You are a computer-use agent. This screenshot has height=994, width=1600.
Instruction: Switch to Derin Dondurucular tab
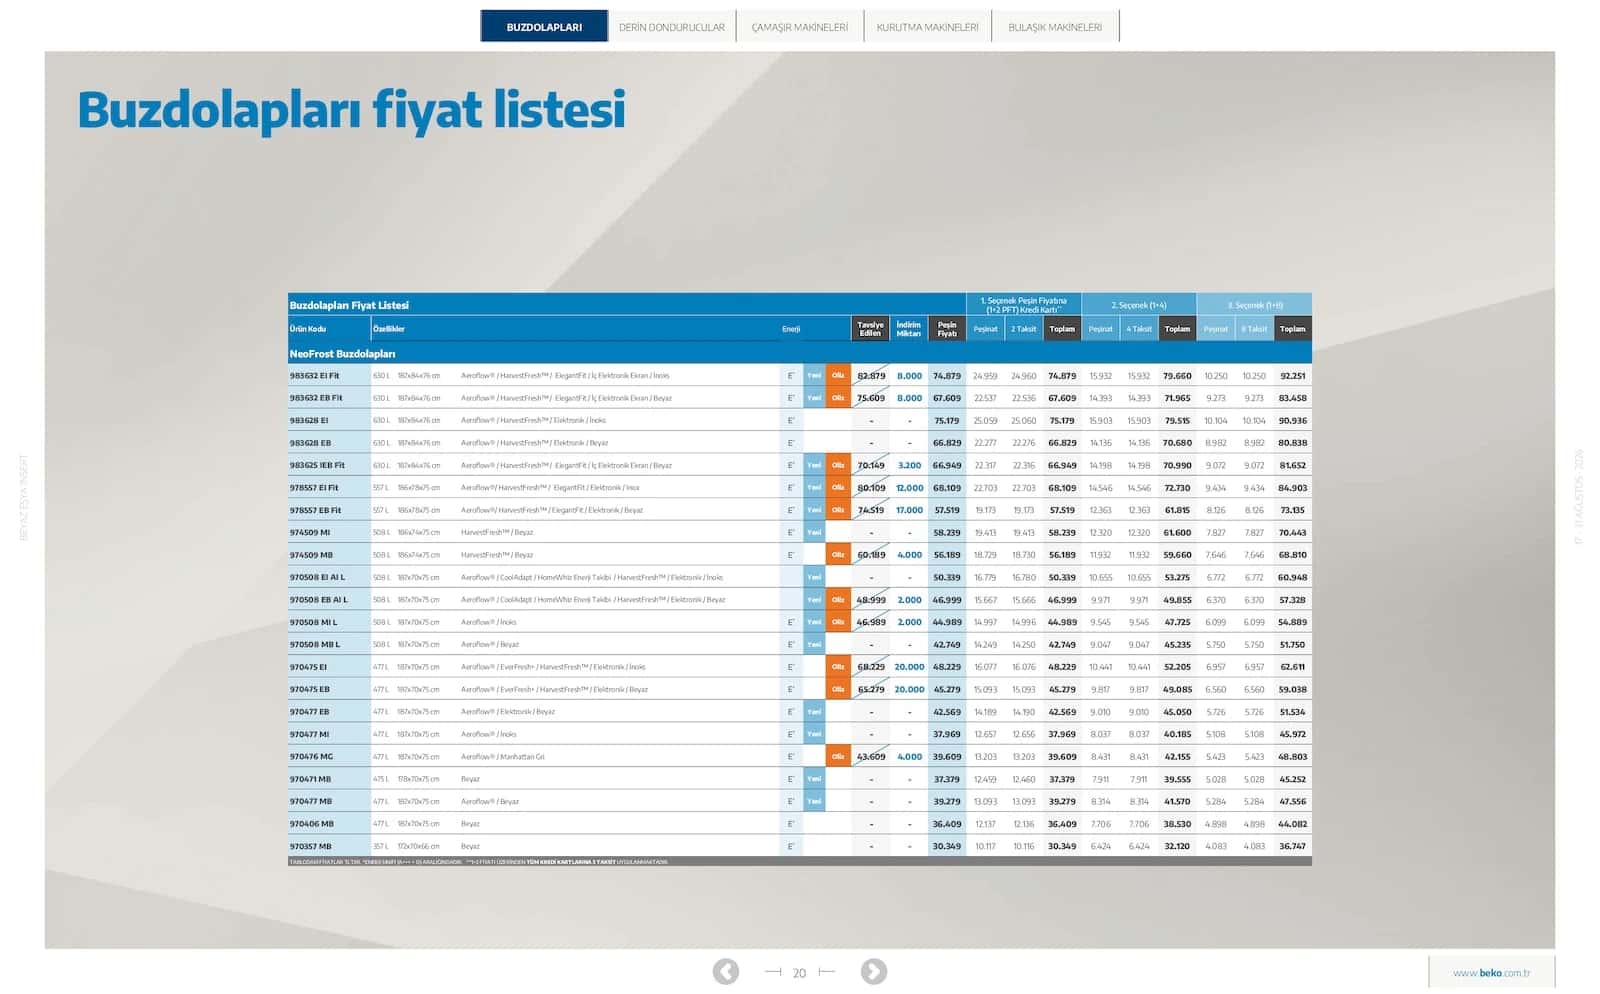pyautogui.click(x=672, y=27)
